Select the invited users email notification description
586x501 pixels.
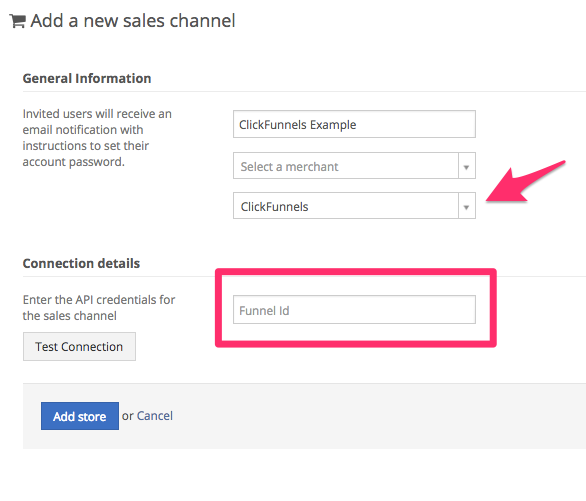coord(97,138)
